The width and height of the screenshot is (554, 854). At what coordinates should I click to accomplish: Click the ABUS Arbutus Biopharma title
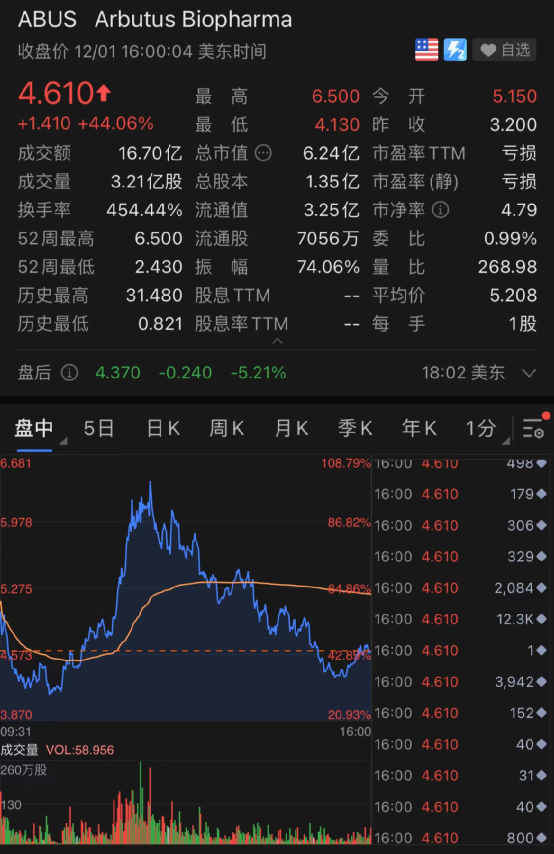(x=155, y=20)
